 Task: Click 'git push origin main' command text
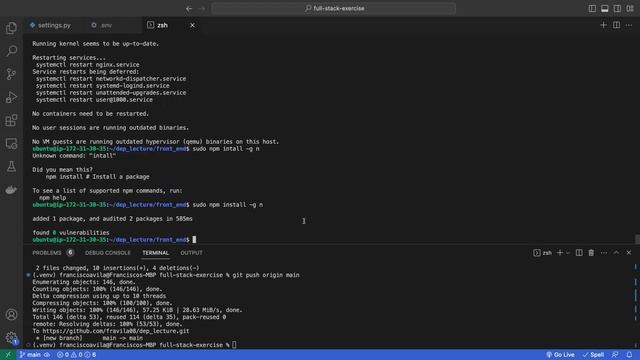pyautogui.click(x=266, y=275)
